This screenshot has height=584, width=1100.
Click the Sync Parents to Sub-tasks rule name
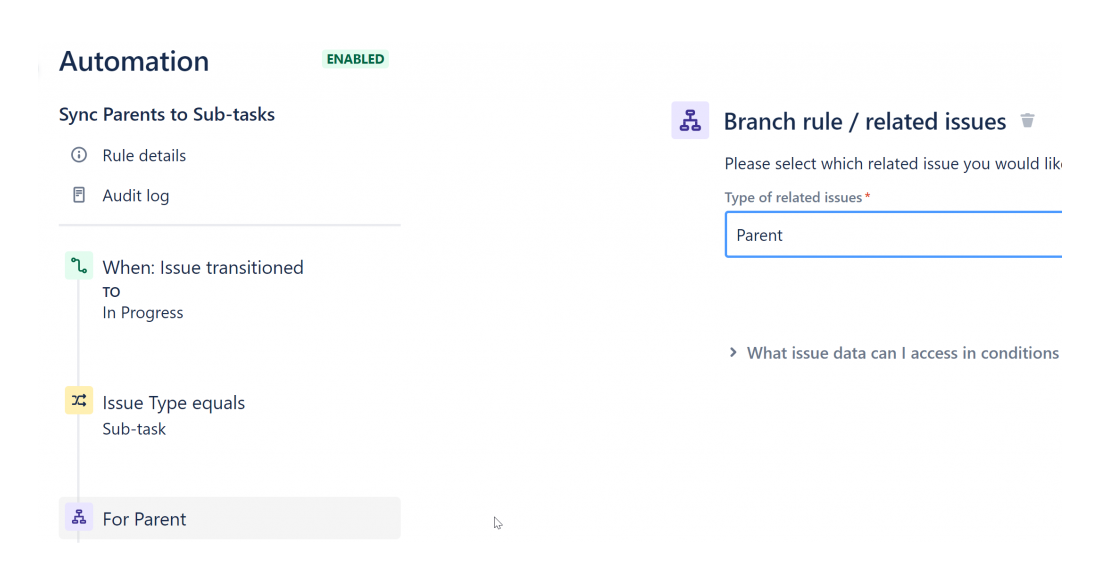point(167,114)
